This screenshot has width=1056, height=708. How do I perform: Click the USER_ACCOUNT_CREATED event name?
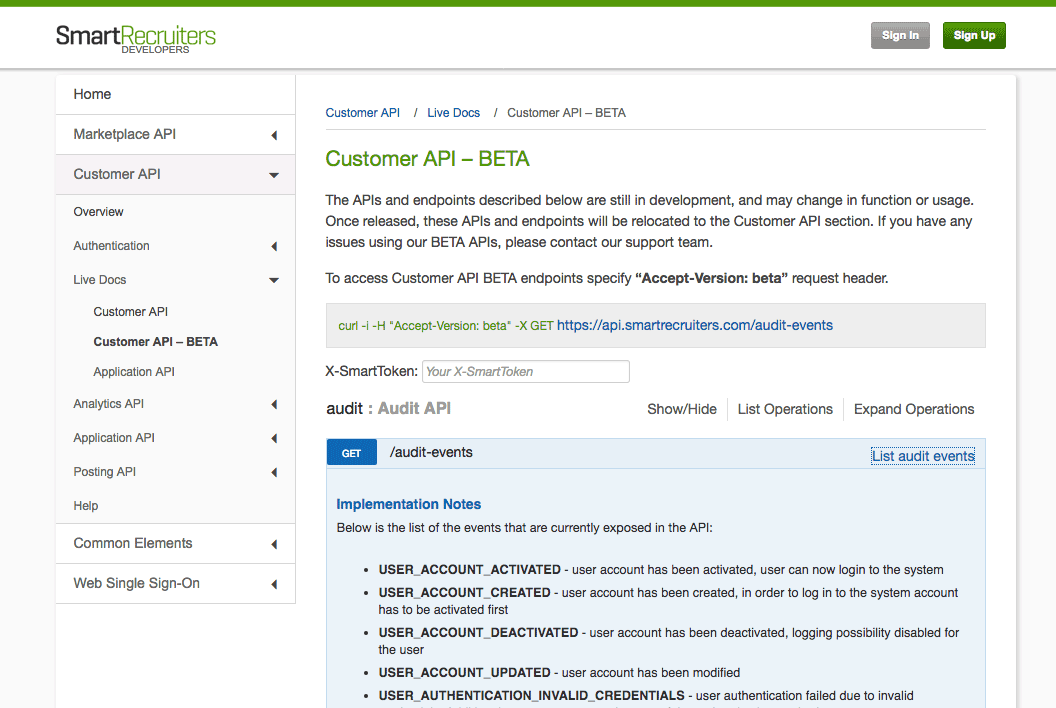point(465,593)
